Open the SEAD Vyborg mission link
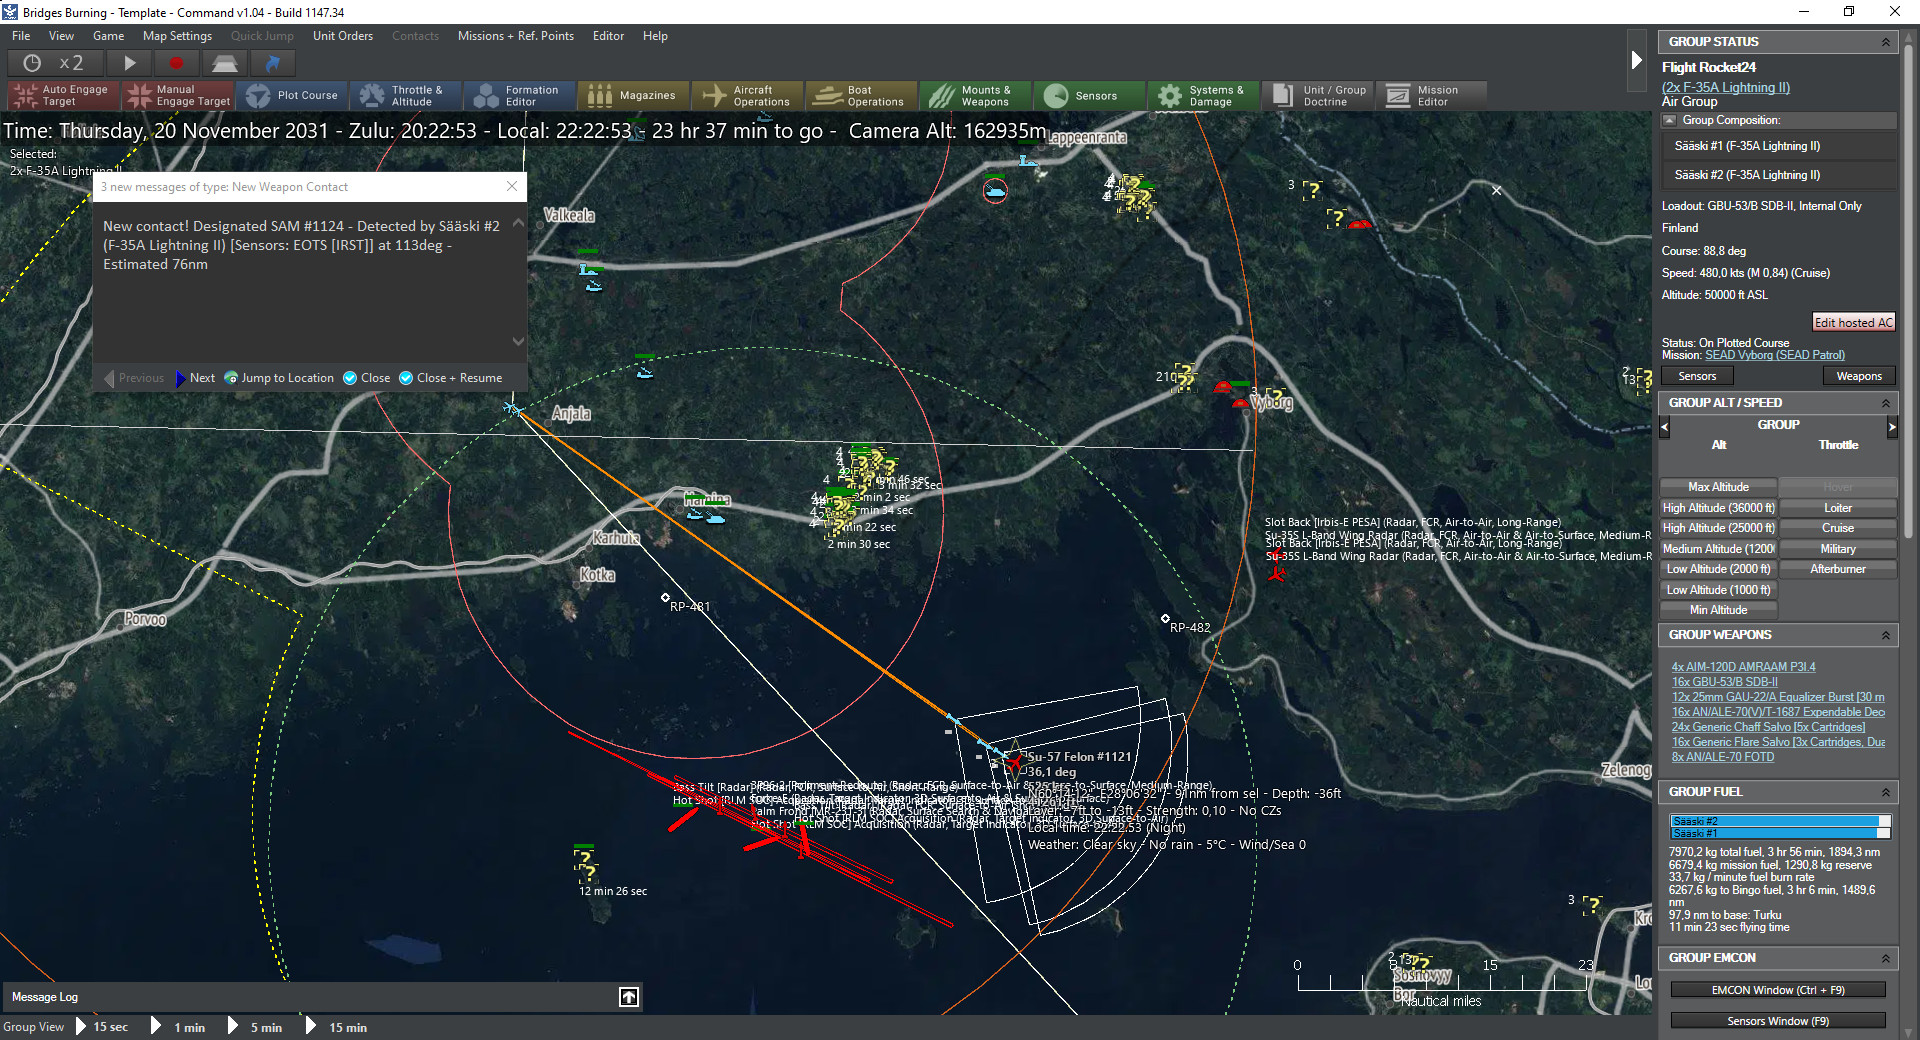1920x1040 pixels. (1774, 355)
